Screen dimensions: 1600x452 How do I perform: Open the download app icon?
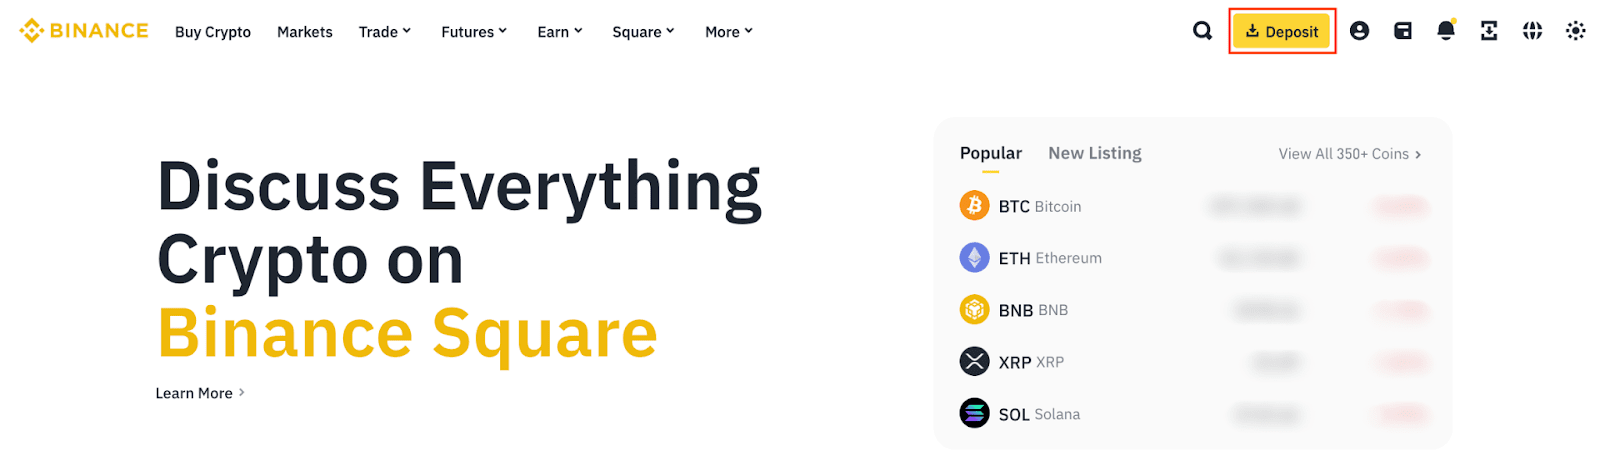click(1489, 31)
